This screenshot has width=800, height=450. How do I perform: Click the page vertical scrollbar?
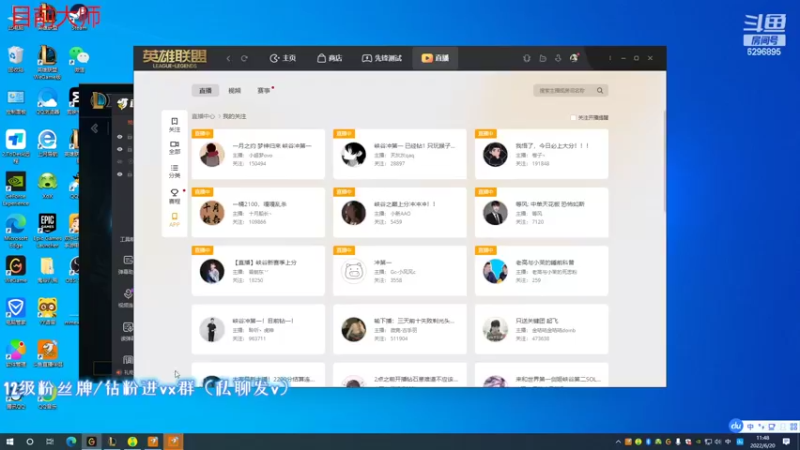point(664,161)
